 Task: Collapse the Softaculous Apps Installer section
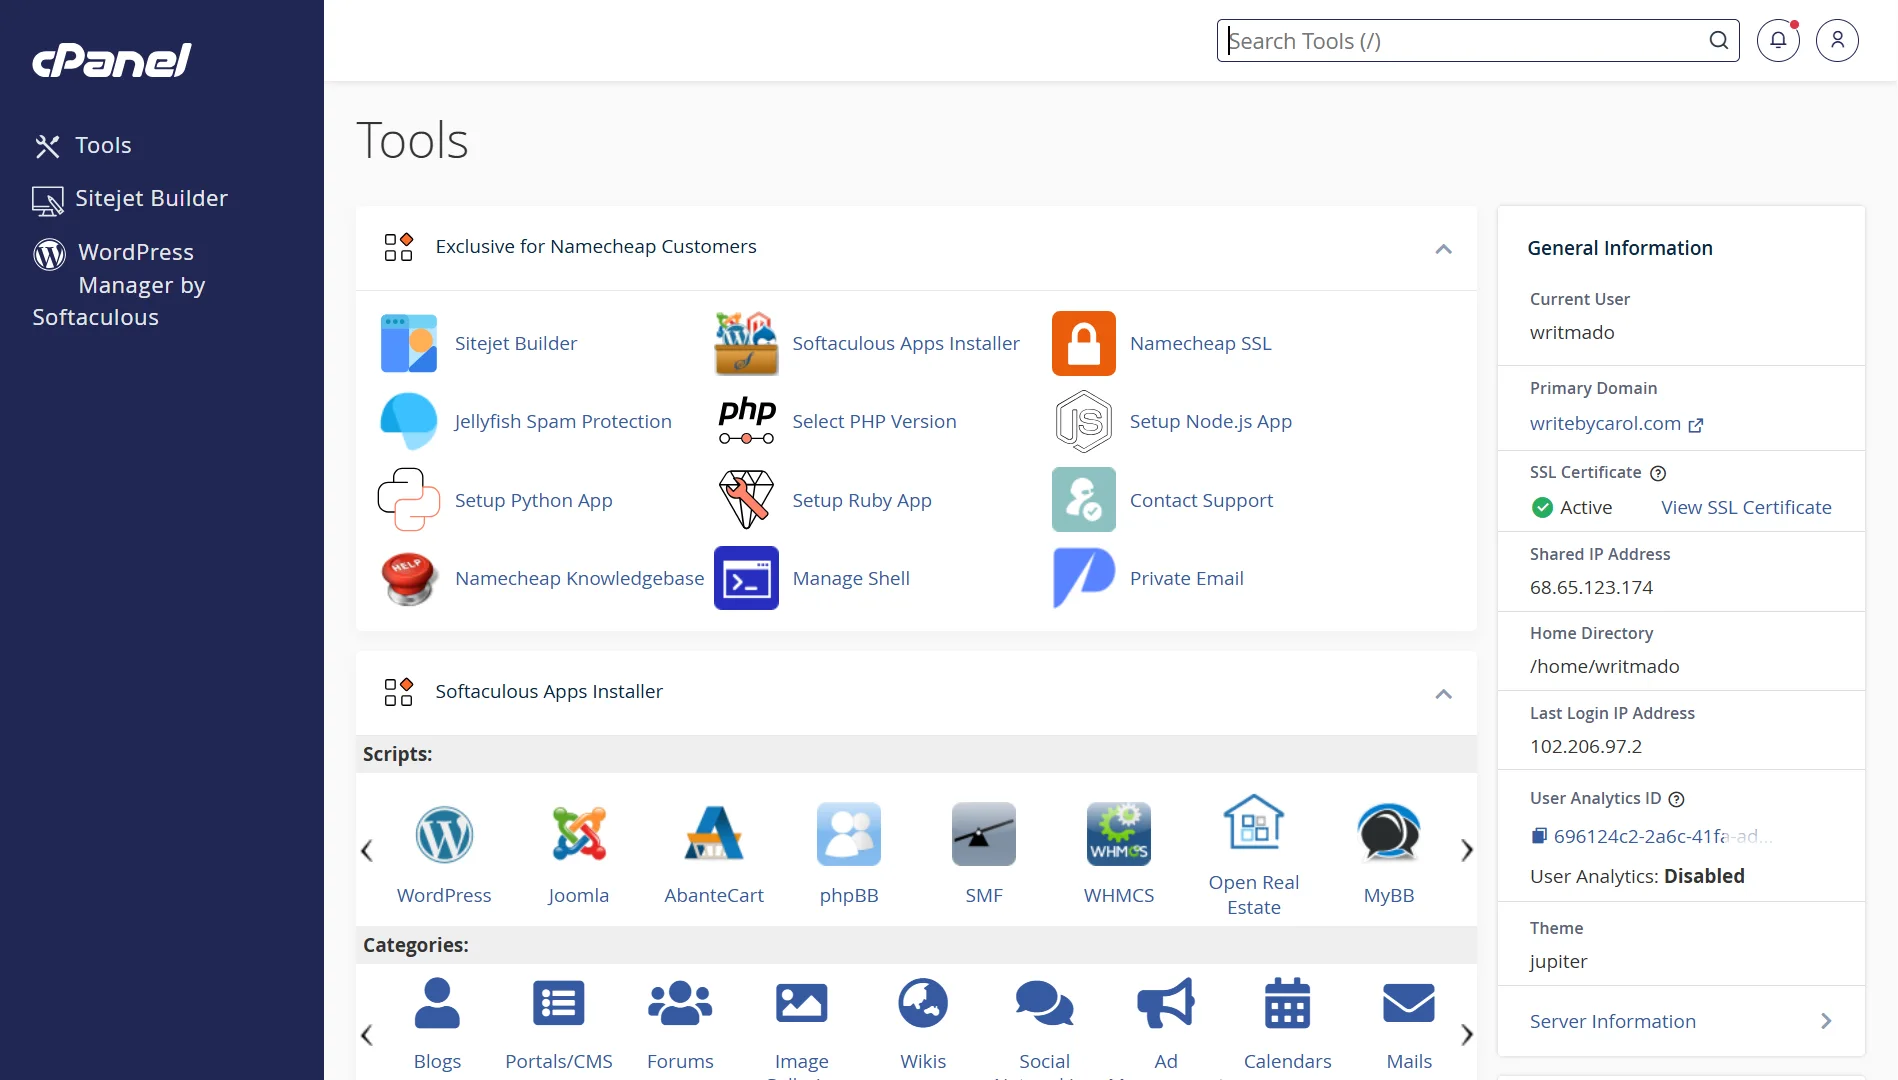click(1443, 694)
